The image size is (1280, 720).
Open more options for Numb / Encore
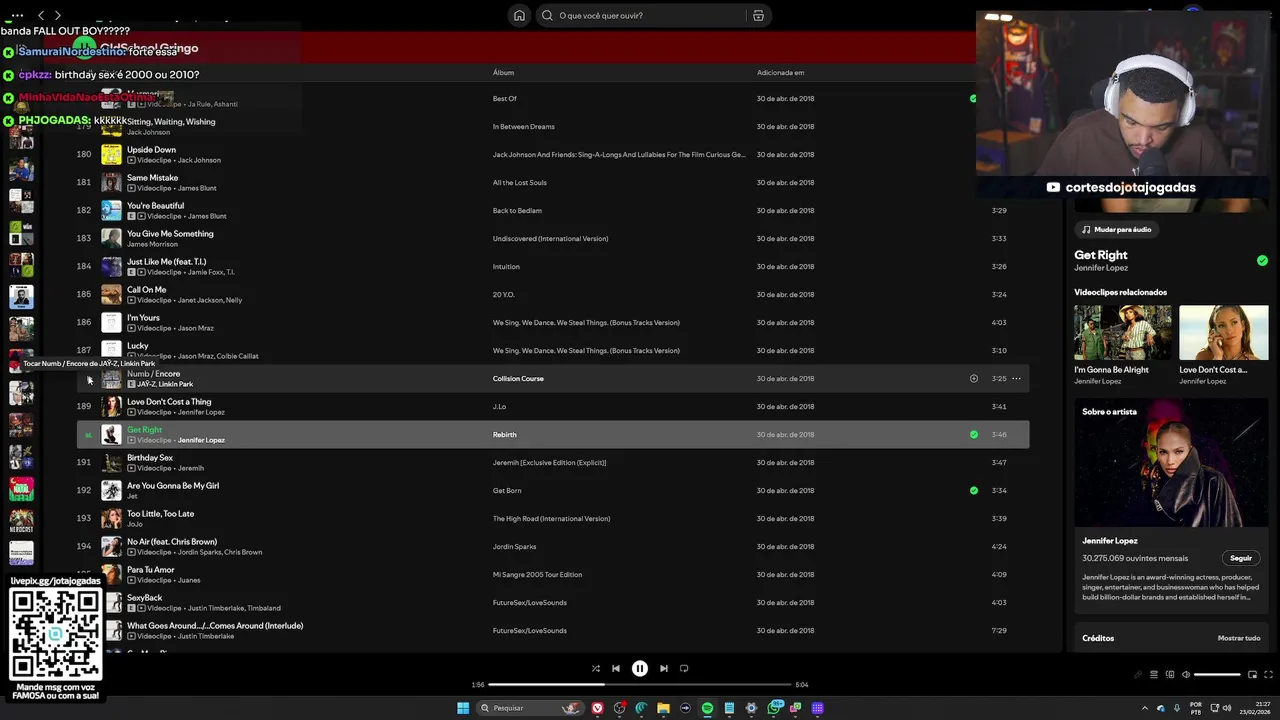point(1016,379)
